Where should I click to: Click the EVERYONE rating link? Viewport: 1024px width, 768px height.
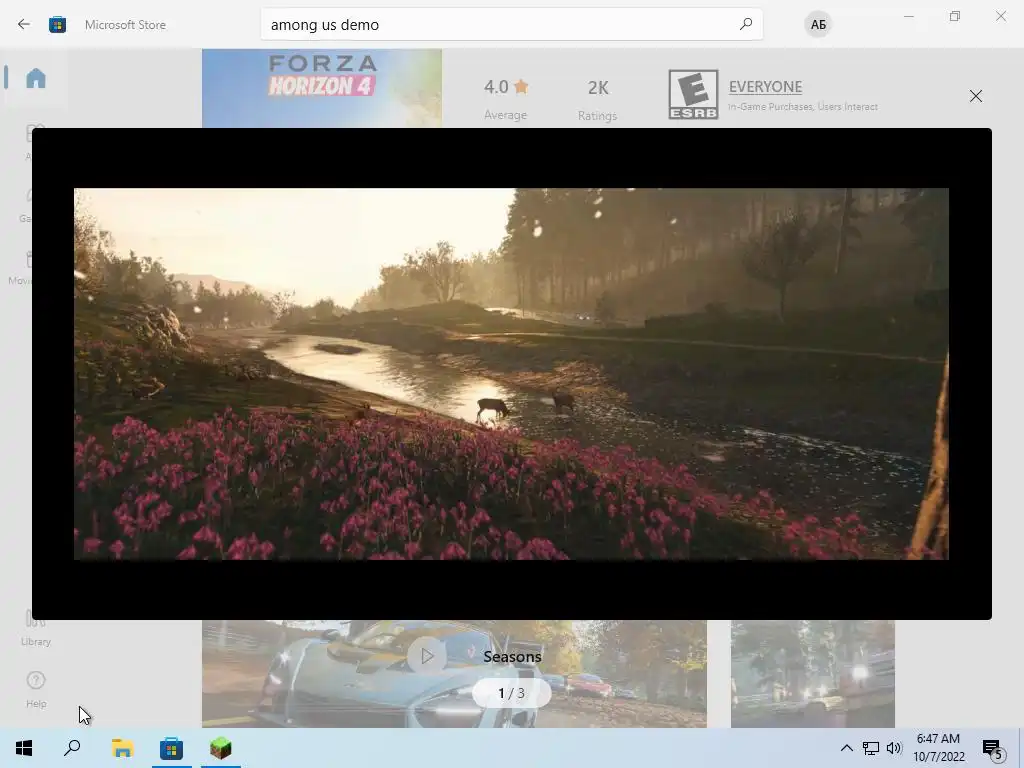(x=765, y=87)
